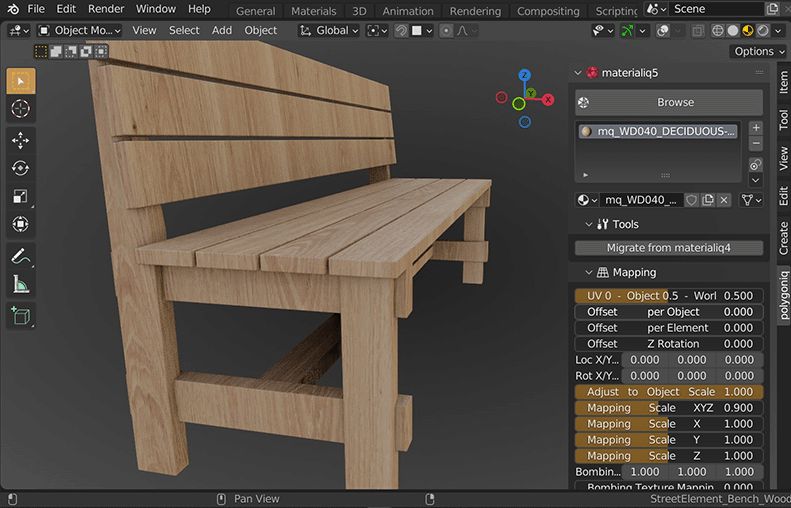The height and width of the screenshot is (508, 791).
Task: Select the Select Box tool
Action: pos(21,81)
